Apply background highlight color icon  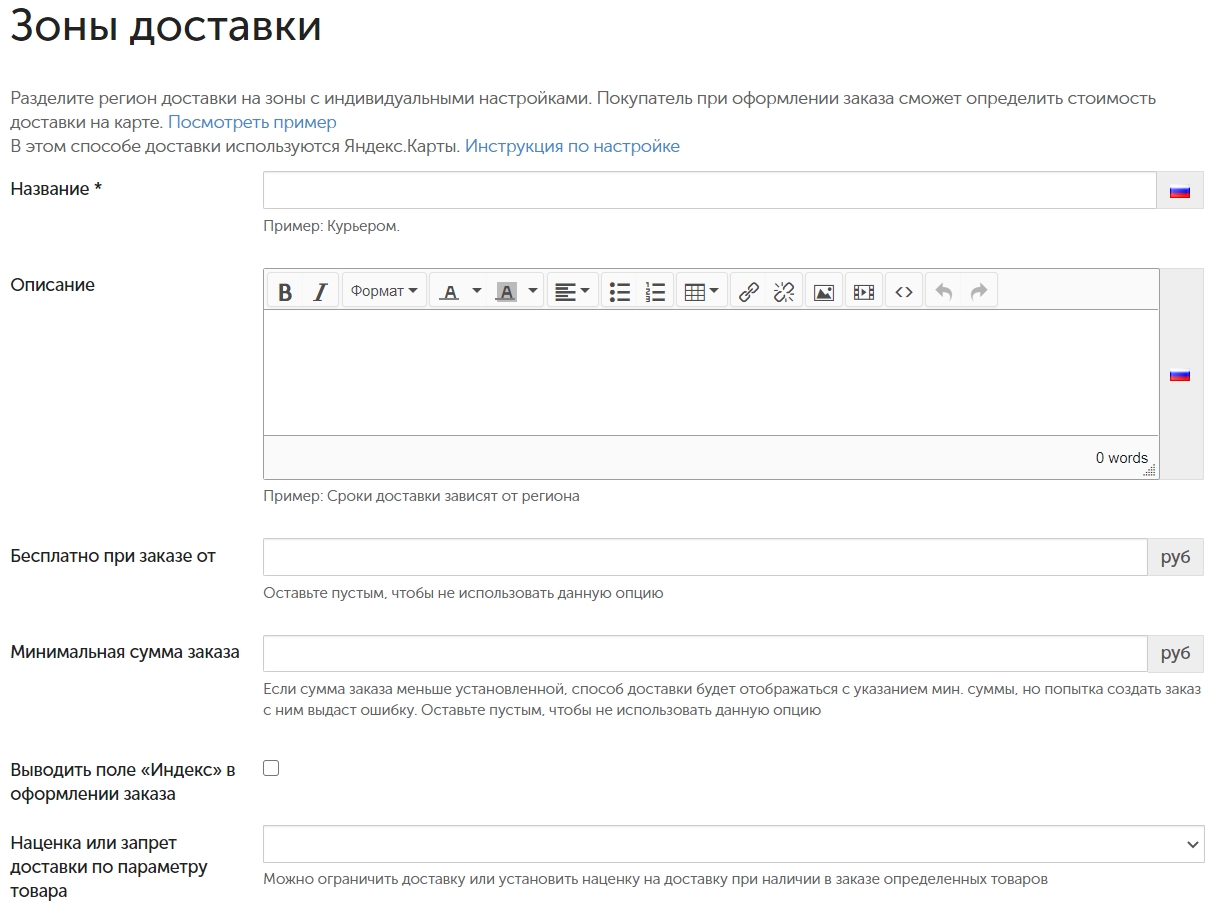tap(506, 292)
